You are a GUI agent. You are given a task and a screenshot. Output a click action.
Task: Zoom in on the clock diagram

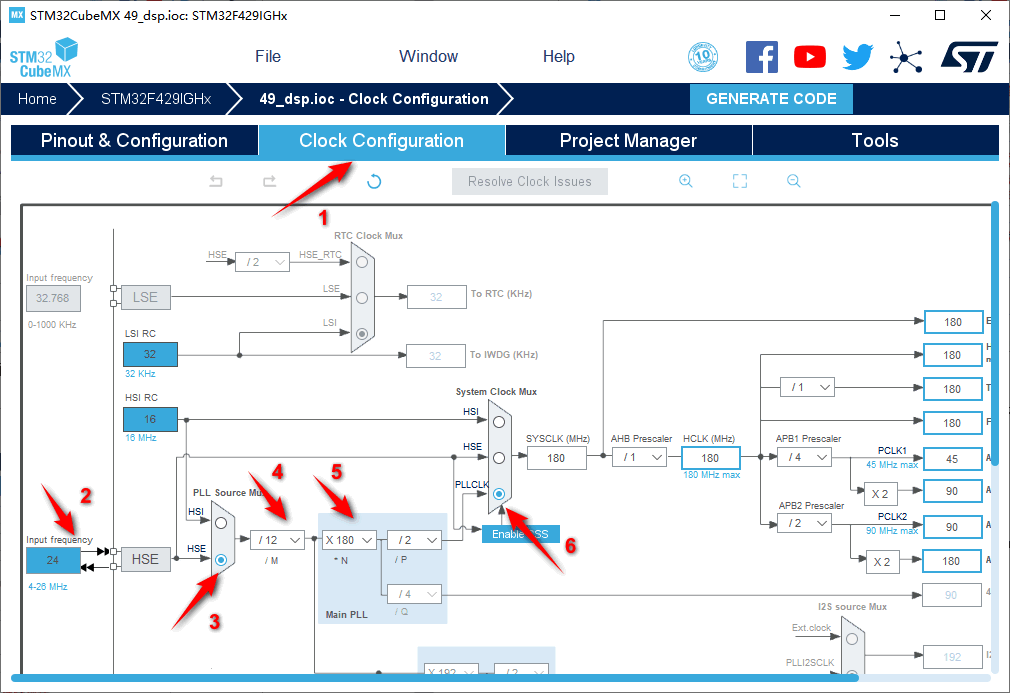point(686,181)
